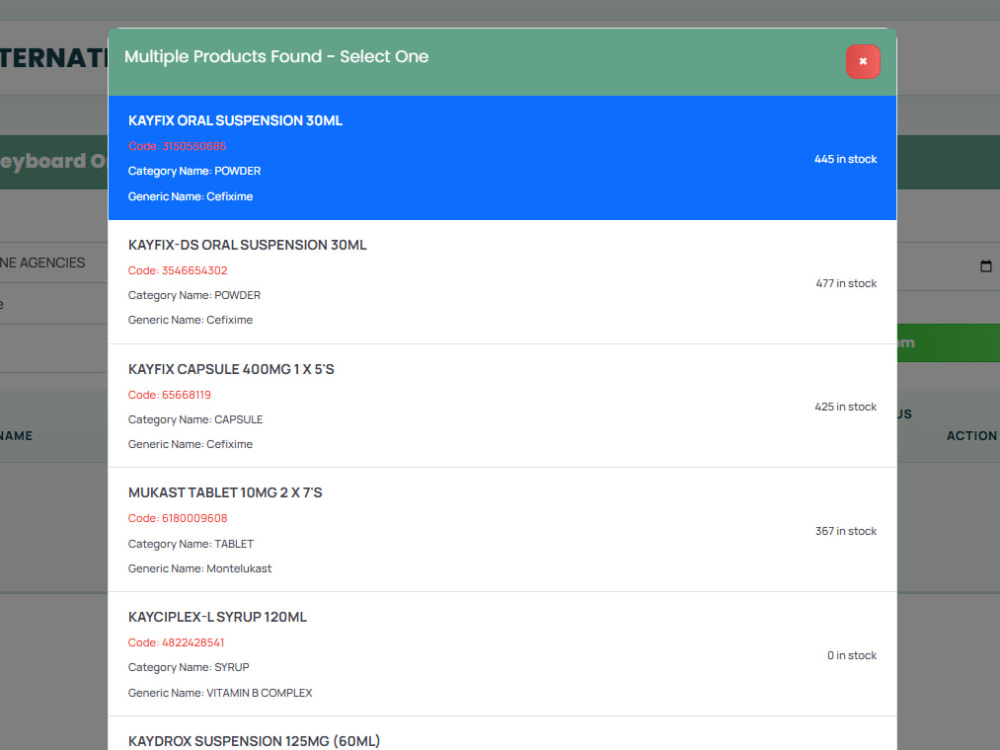Click Category Name: CAPSULE text
Image resolution: width=1000 pixels, height=750 pixels.
[195, 420]
